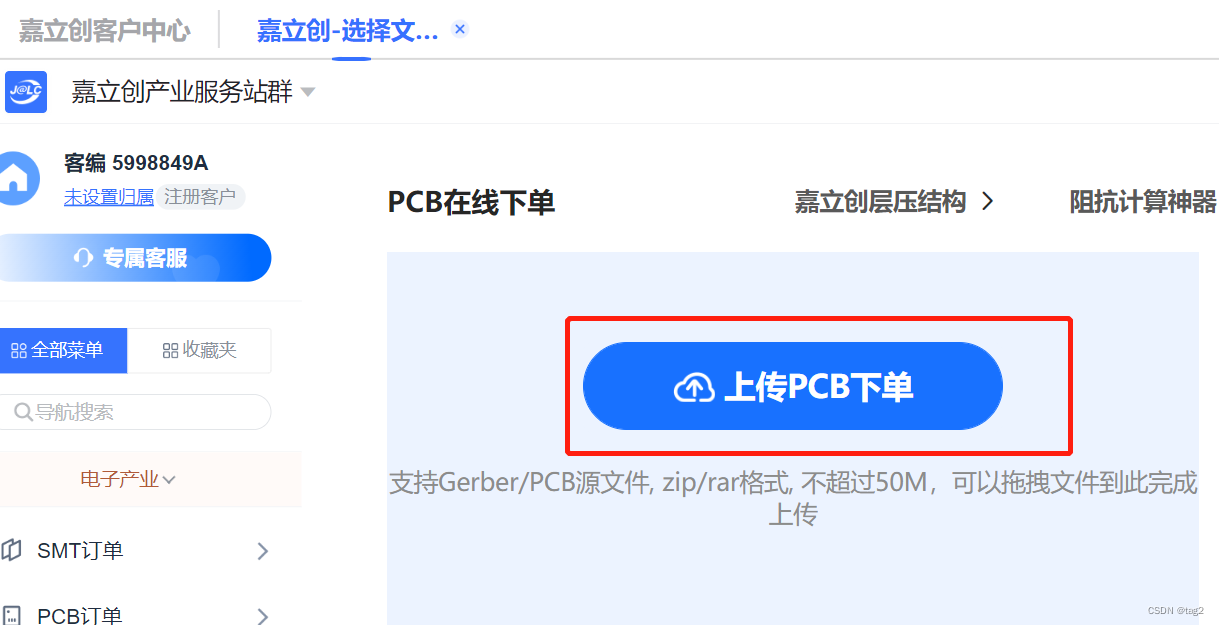Expand the SMT订单 chevron
This screenshot has height=625, width=1219.
point(263,551)
